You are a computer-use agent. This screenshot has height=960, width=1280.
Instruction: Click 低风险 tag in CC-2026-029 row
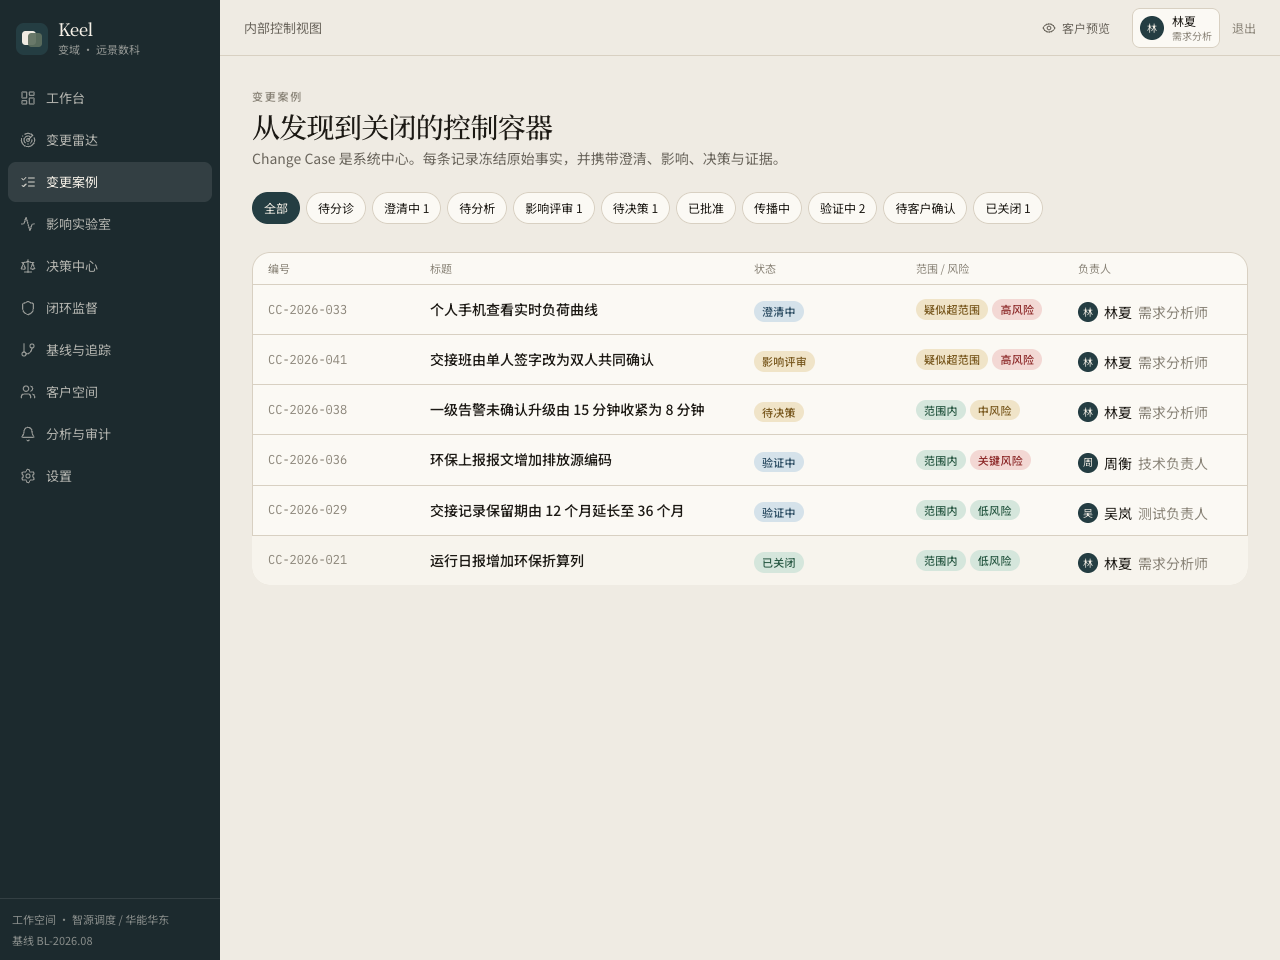click(x=995, y=510)
